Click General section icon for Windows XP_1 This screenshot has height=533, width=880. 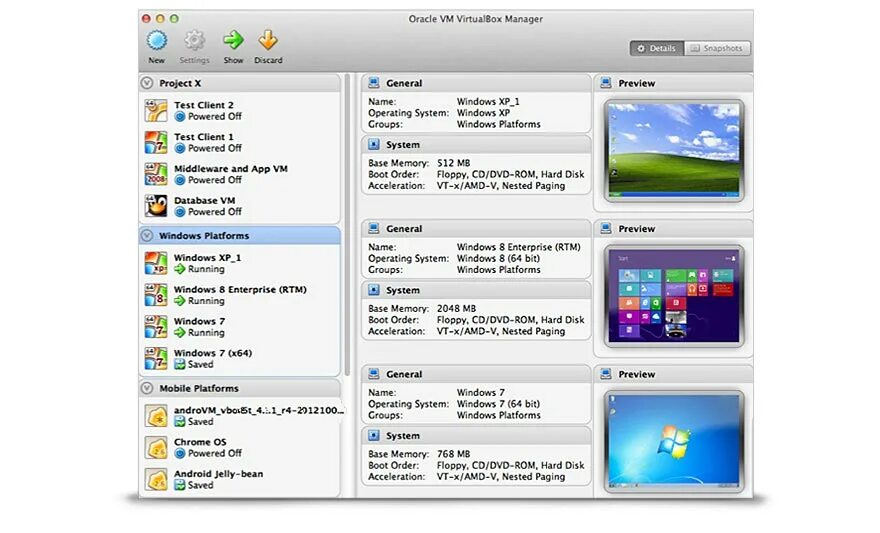[x=373, y=83]
